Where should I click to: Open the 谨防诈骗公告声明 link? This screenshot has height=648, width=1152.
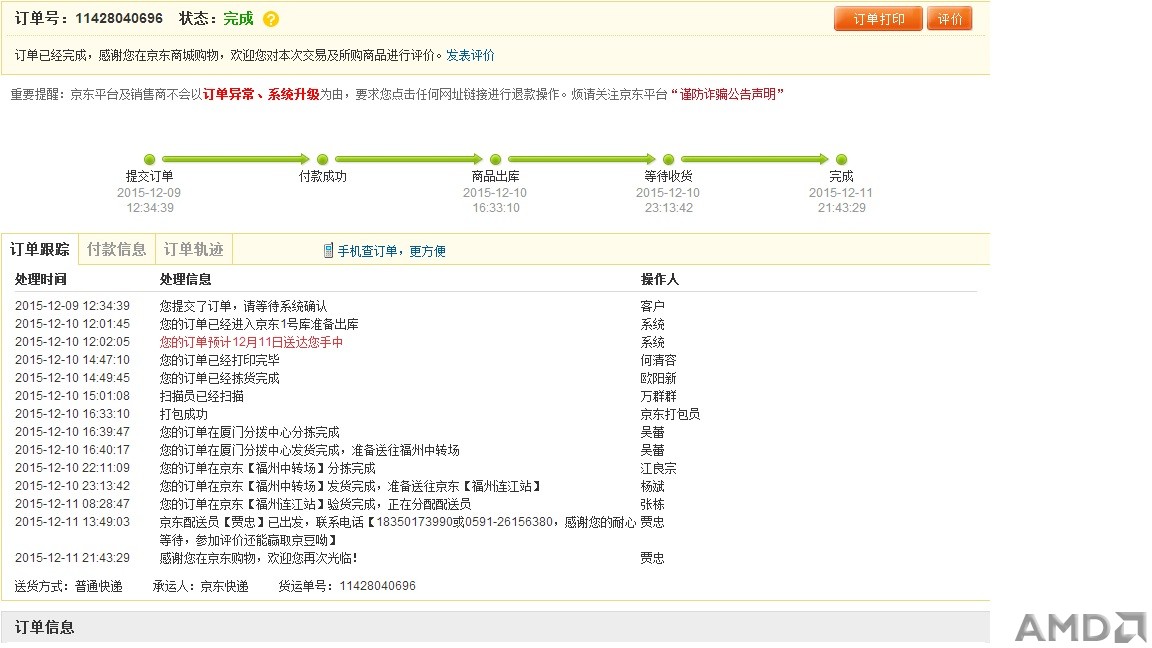click(x=727, y=94)
